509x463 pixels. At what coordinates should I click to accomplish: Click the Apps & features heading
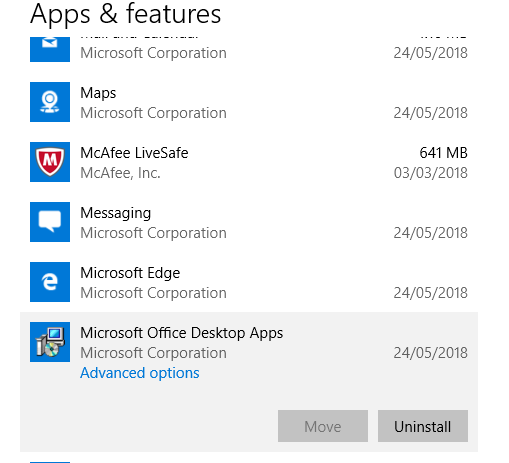click(125, 14)
